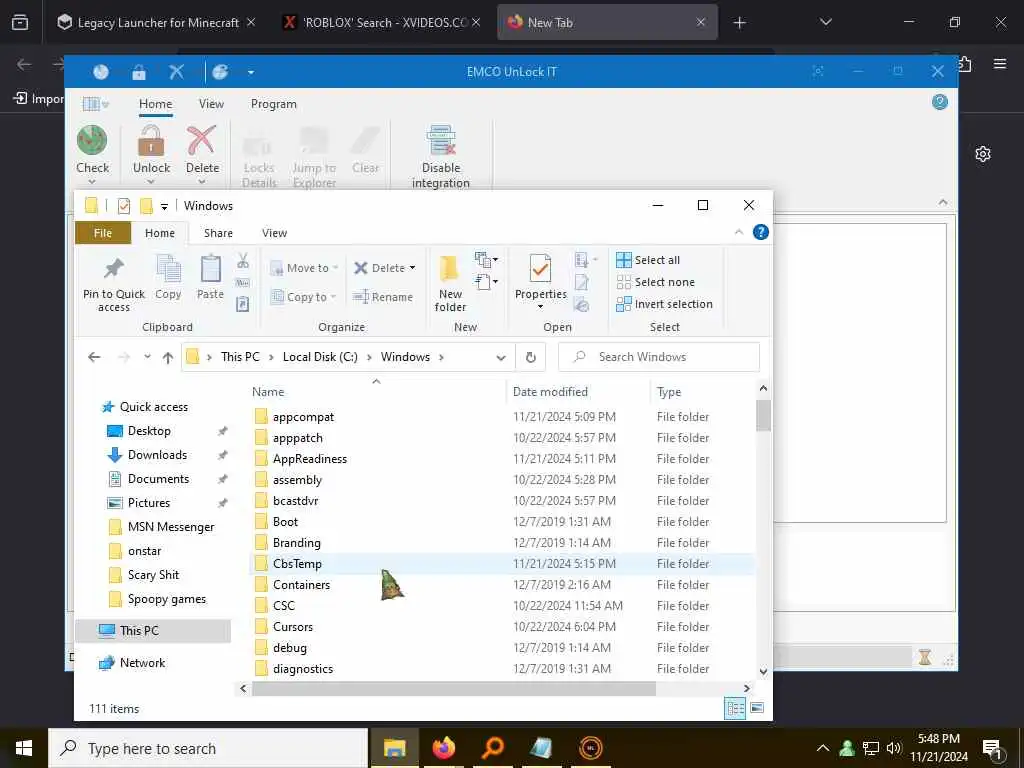Select This PC in navigation pane
Viewport: 1024px width, 768px height.
[x=138, y=631]
